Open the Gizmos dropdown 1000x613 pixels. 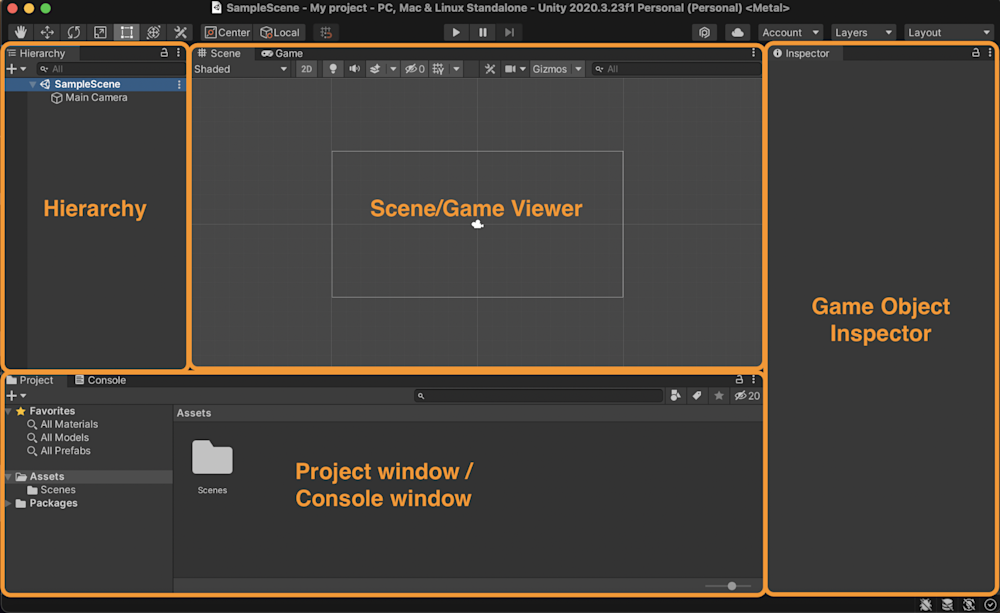(x=556, y=69)
